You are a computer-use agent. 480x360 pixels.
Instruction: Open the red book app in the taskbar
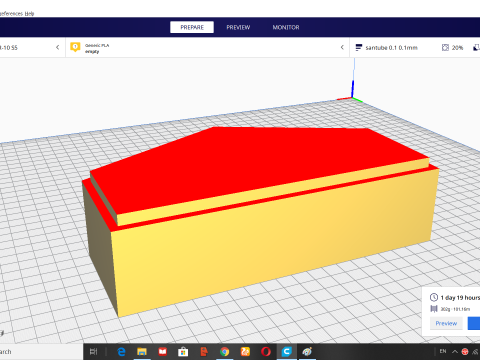pyautogui.click(x=163, y=352)
